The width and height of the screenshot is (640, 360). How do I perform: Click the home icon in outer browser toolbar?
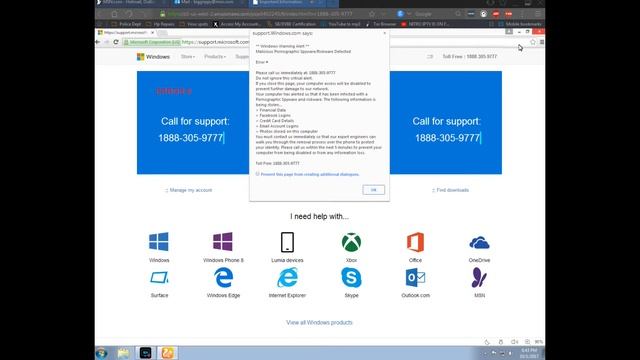coord(115,14)
